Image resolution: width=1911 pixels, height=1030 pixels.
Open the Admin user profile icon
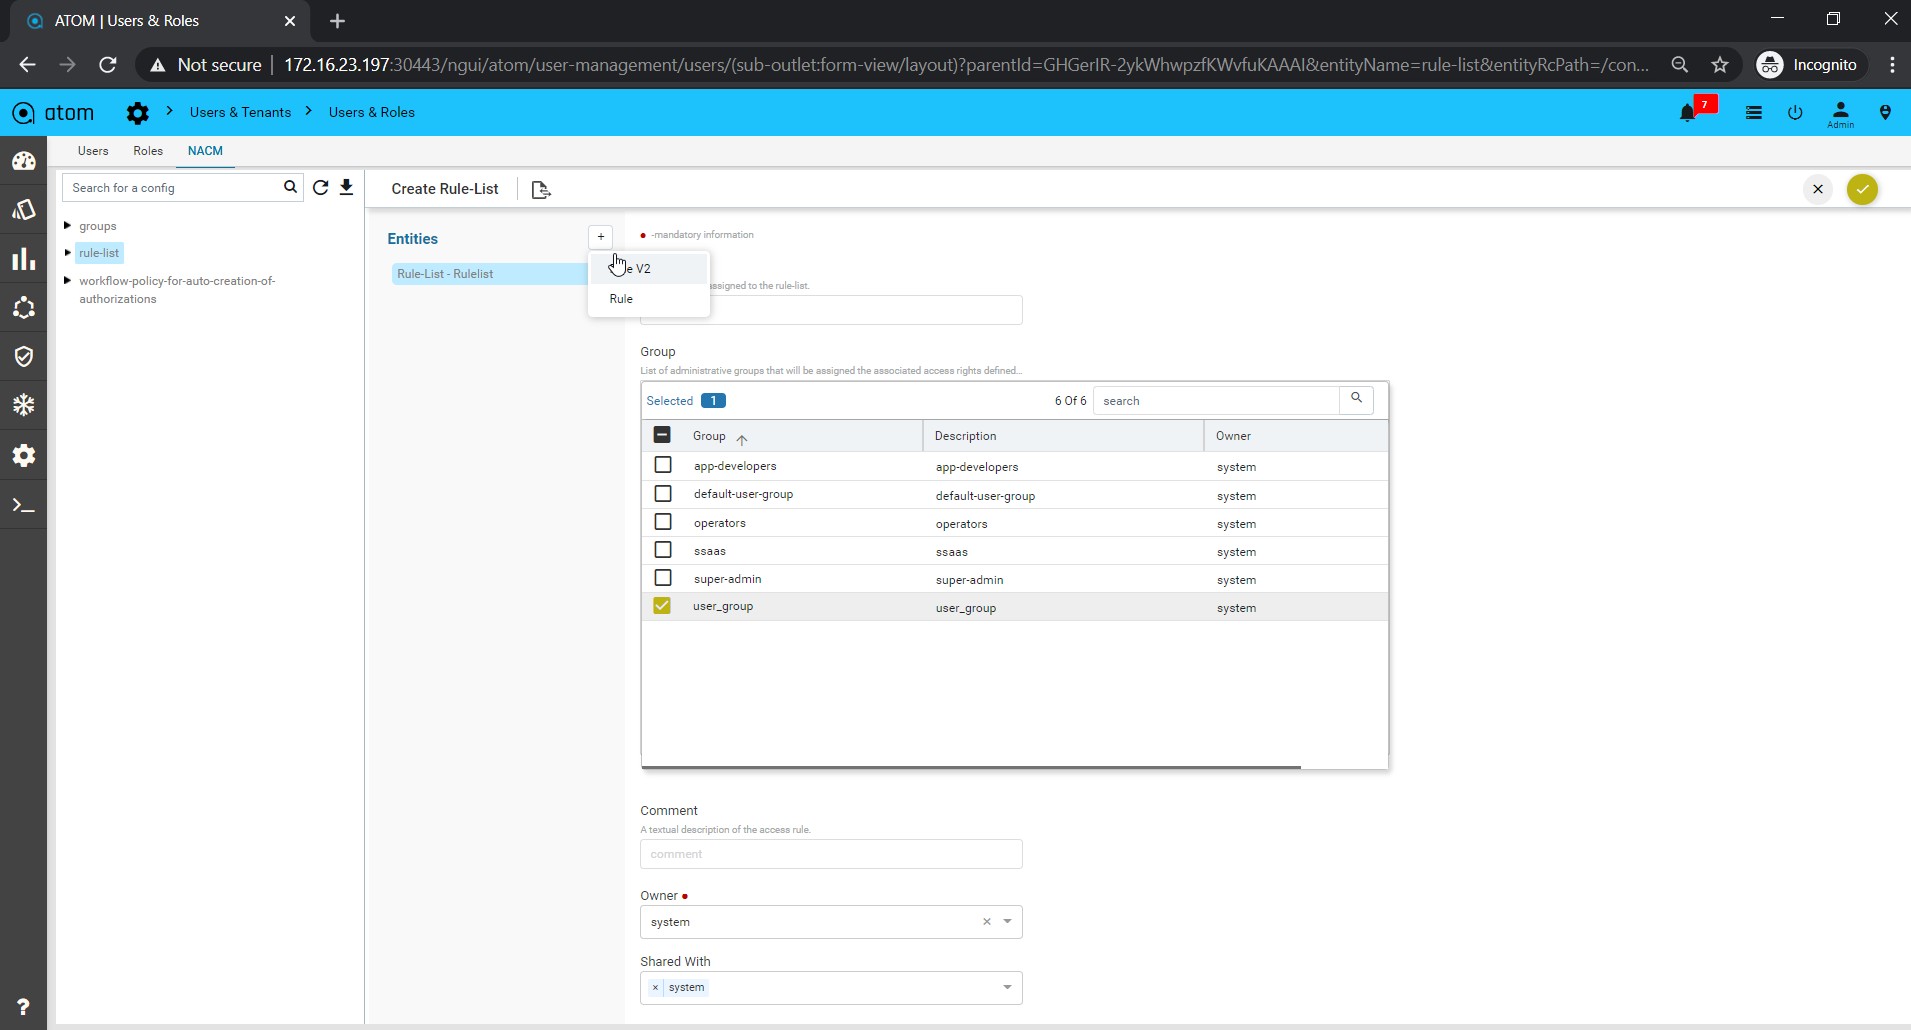click(1840, 114)
